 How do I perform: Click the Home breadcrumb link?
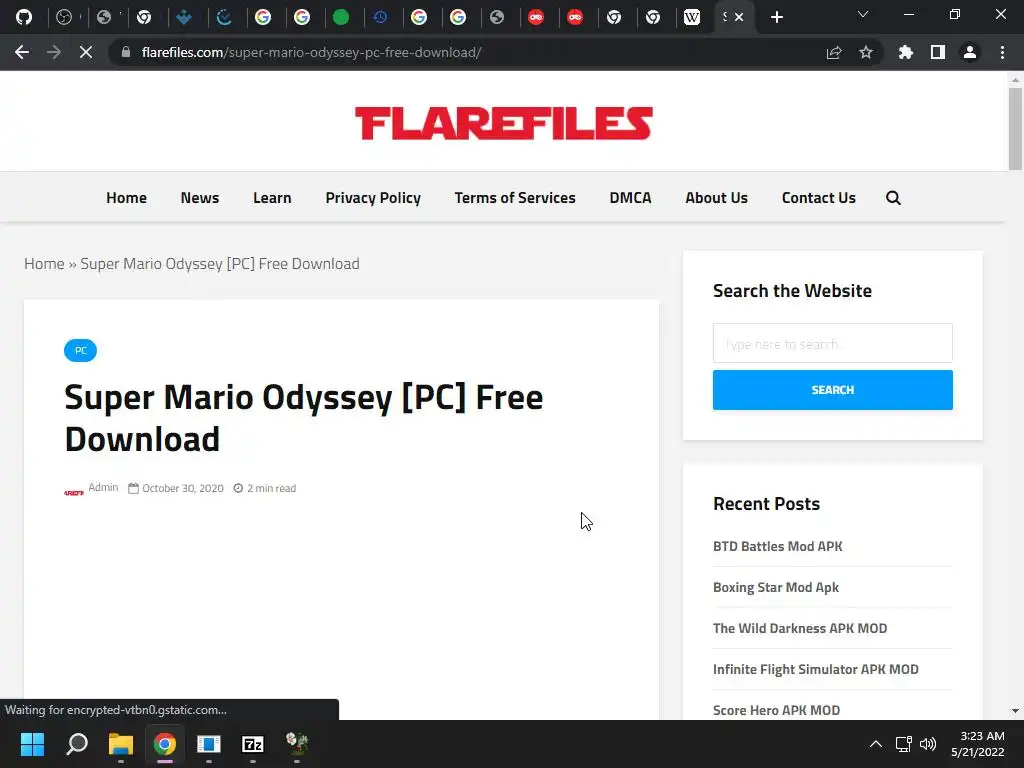tap(44, 264)
